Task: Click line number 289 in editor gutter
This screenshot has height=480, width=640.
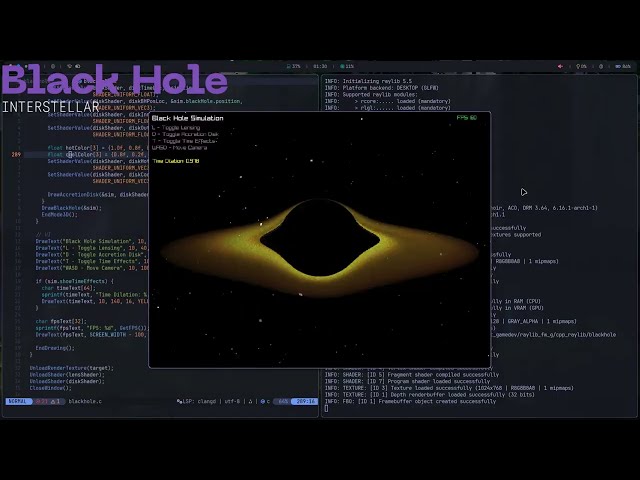Action: point(16,154)
